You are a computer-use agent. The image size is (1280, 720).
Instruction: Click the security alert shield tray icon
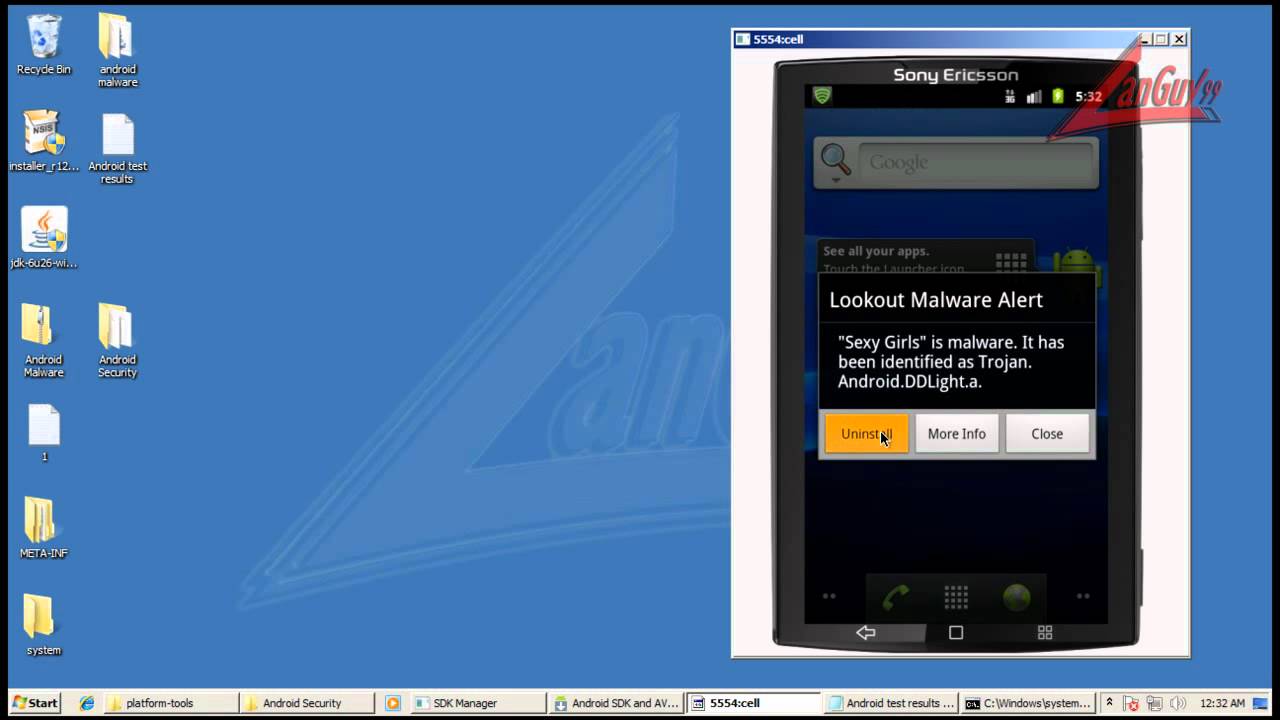pyautogui.click(x=1132, y=703)
